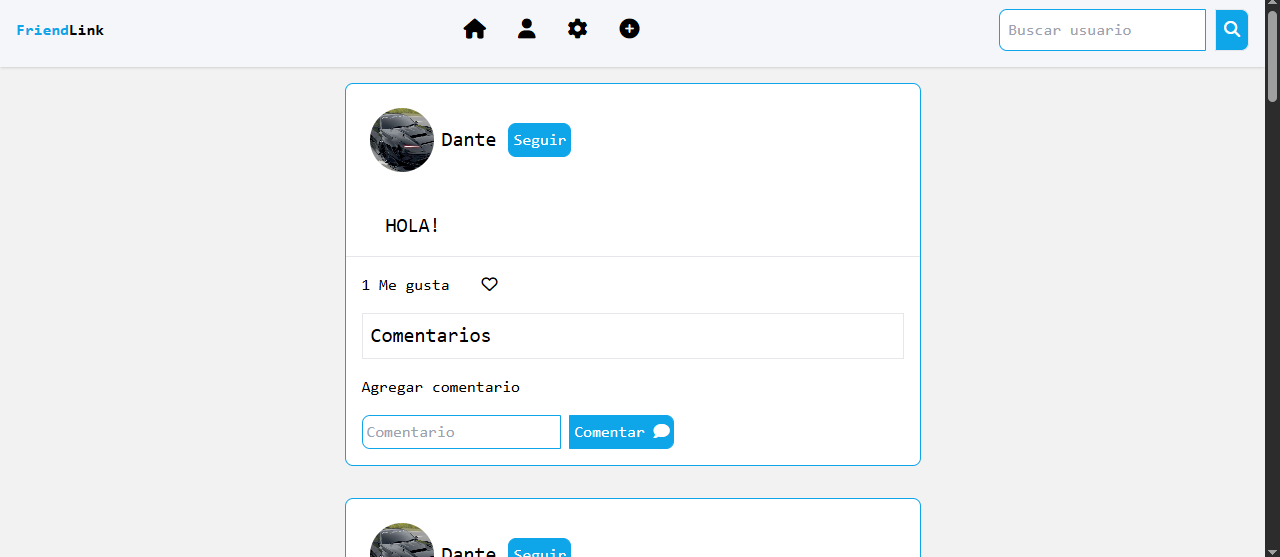1280x557 pixels.
Task: Click the search magnifier button
Action: (1232, 30)
